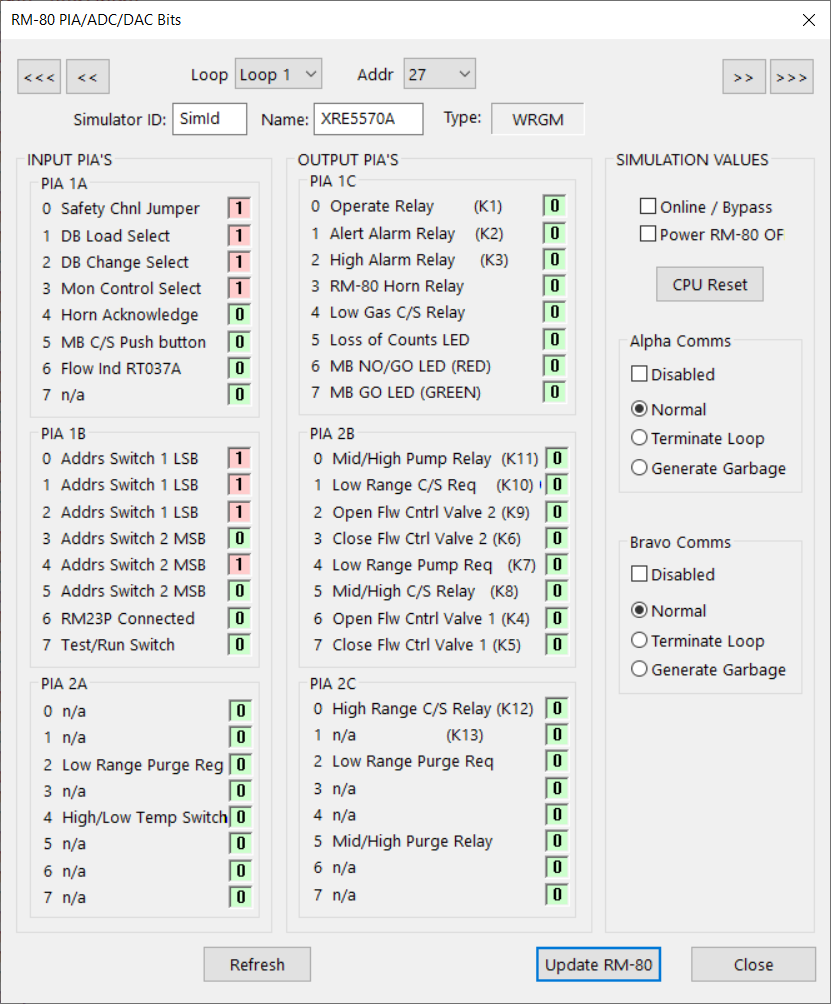Image resolution: width=831 pixels, height=1004 pixels.
Task: Toggle the Safety Chnl Jumper bit indicator
Action: [x=239, y=208]
